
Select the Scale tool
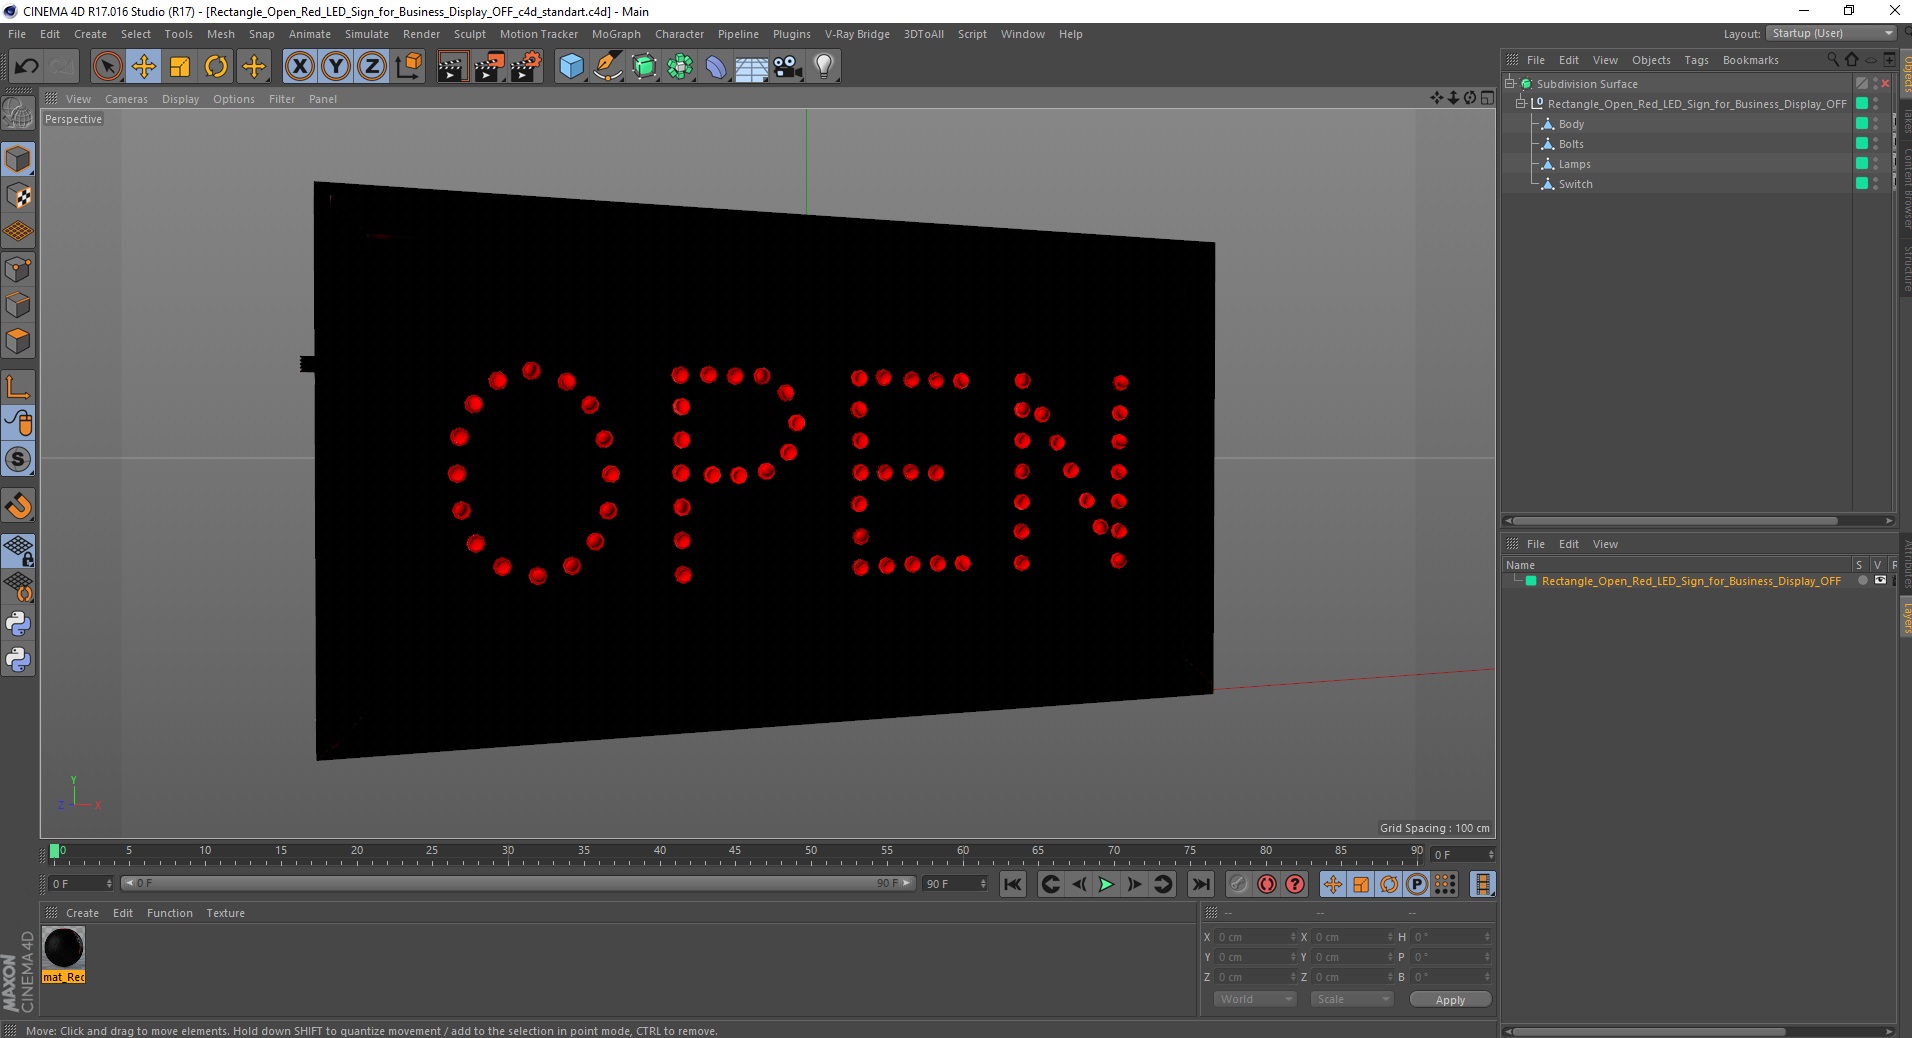pos(180,67)
